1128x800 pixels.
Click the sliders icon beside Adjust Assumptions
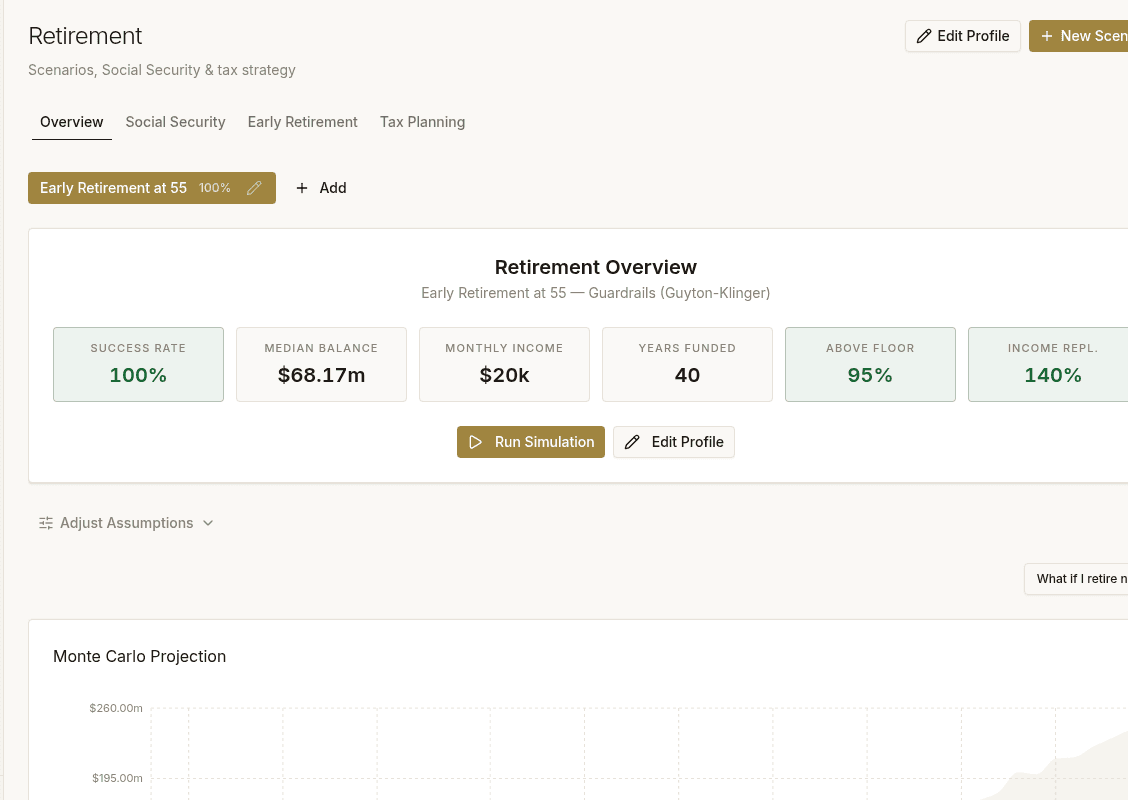pos(46,523)
